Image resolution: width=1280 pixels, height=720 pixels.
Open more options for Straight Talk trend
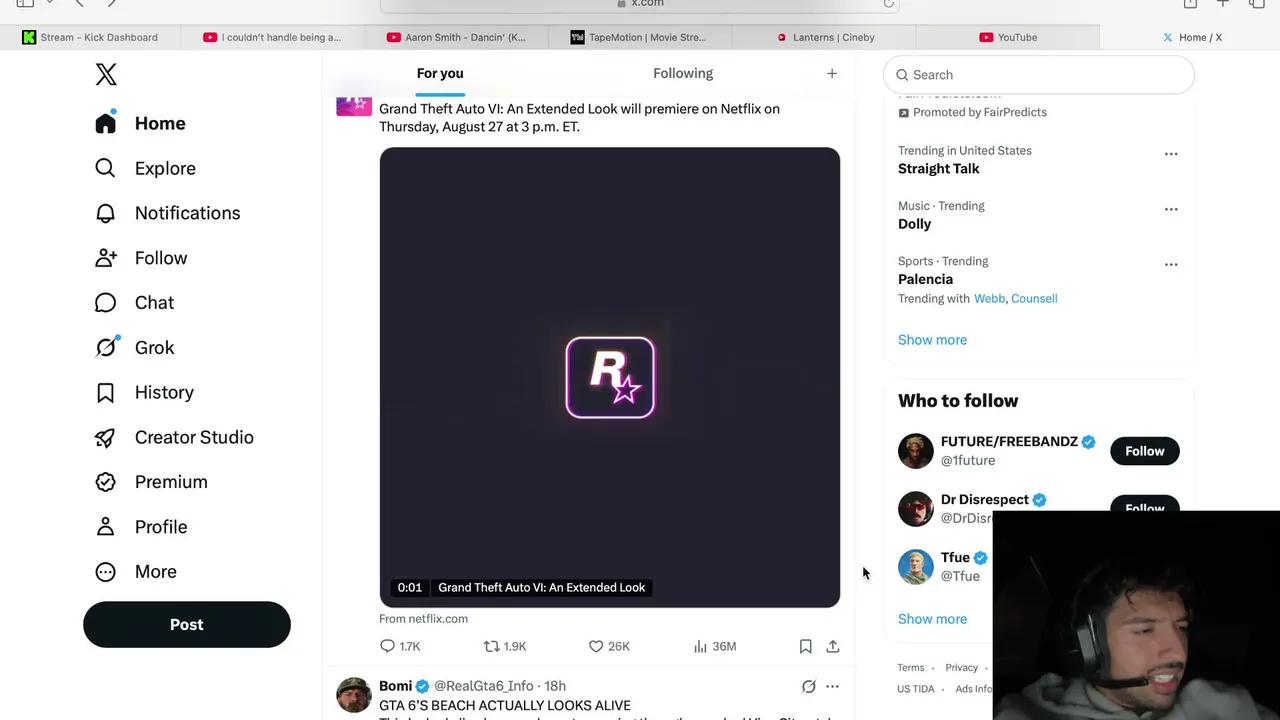tap(1171, 154)
